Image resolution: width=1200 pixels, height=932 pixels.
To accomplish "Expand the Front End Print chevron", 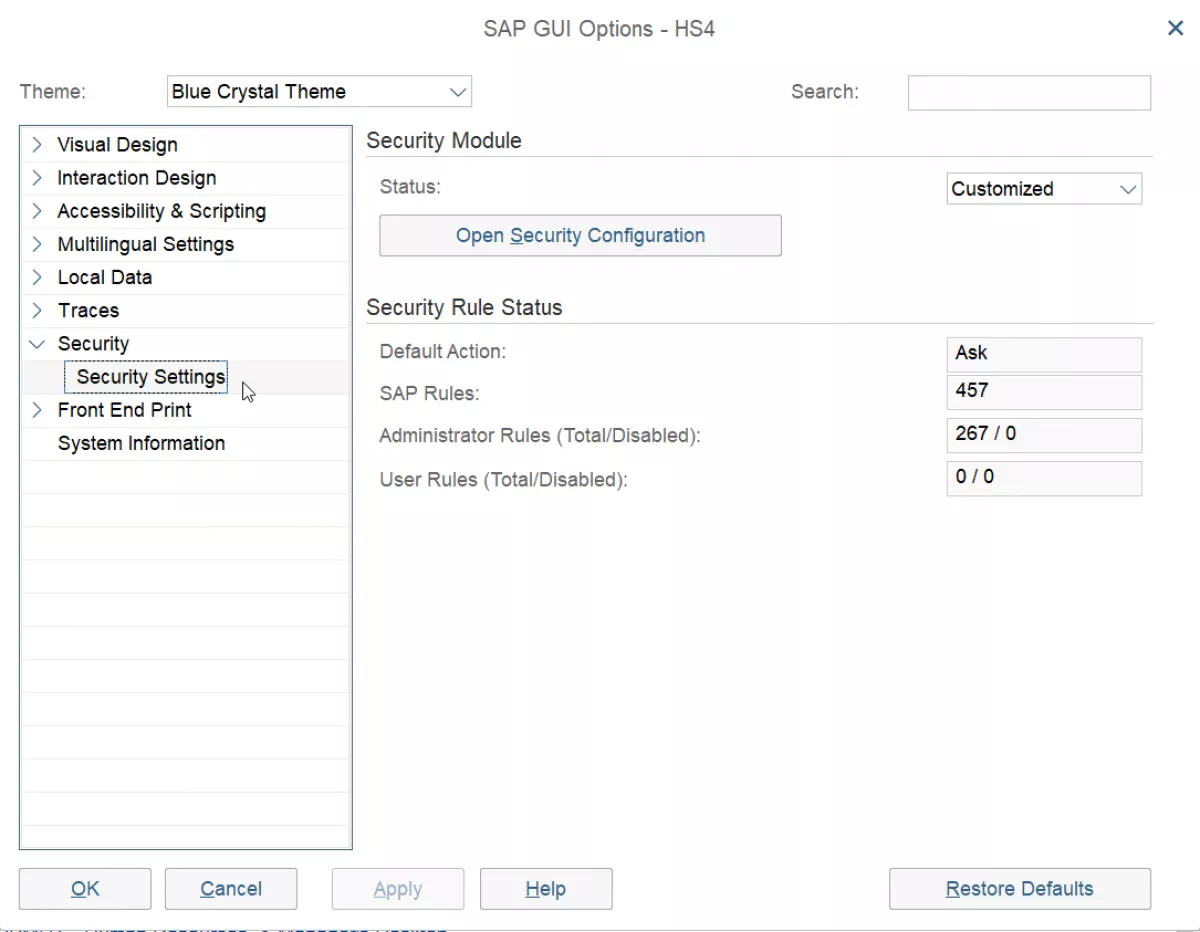I will 37,410.
